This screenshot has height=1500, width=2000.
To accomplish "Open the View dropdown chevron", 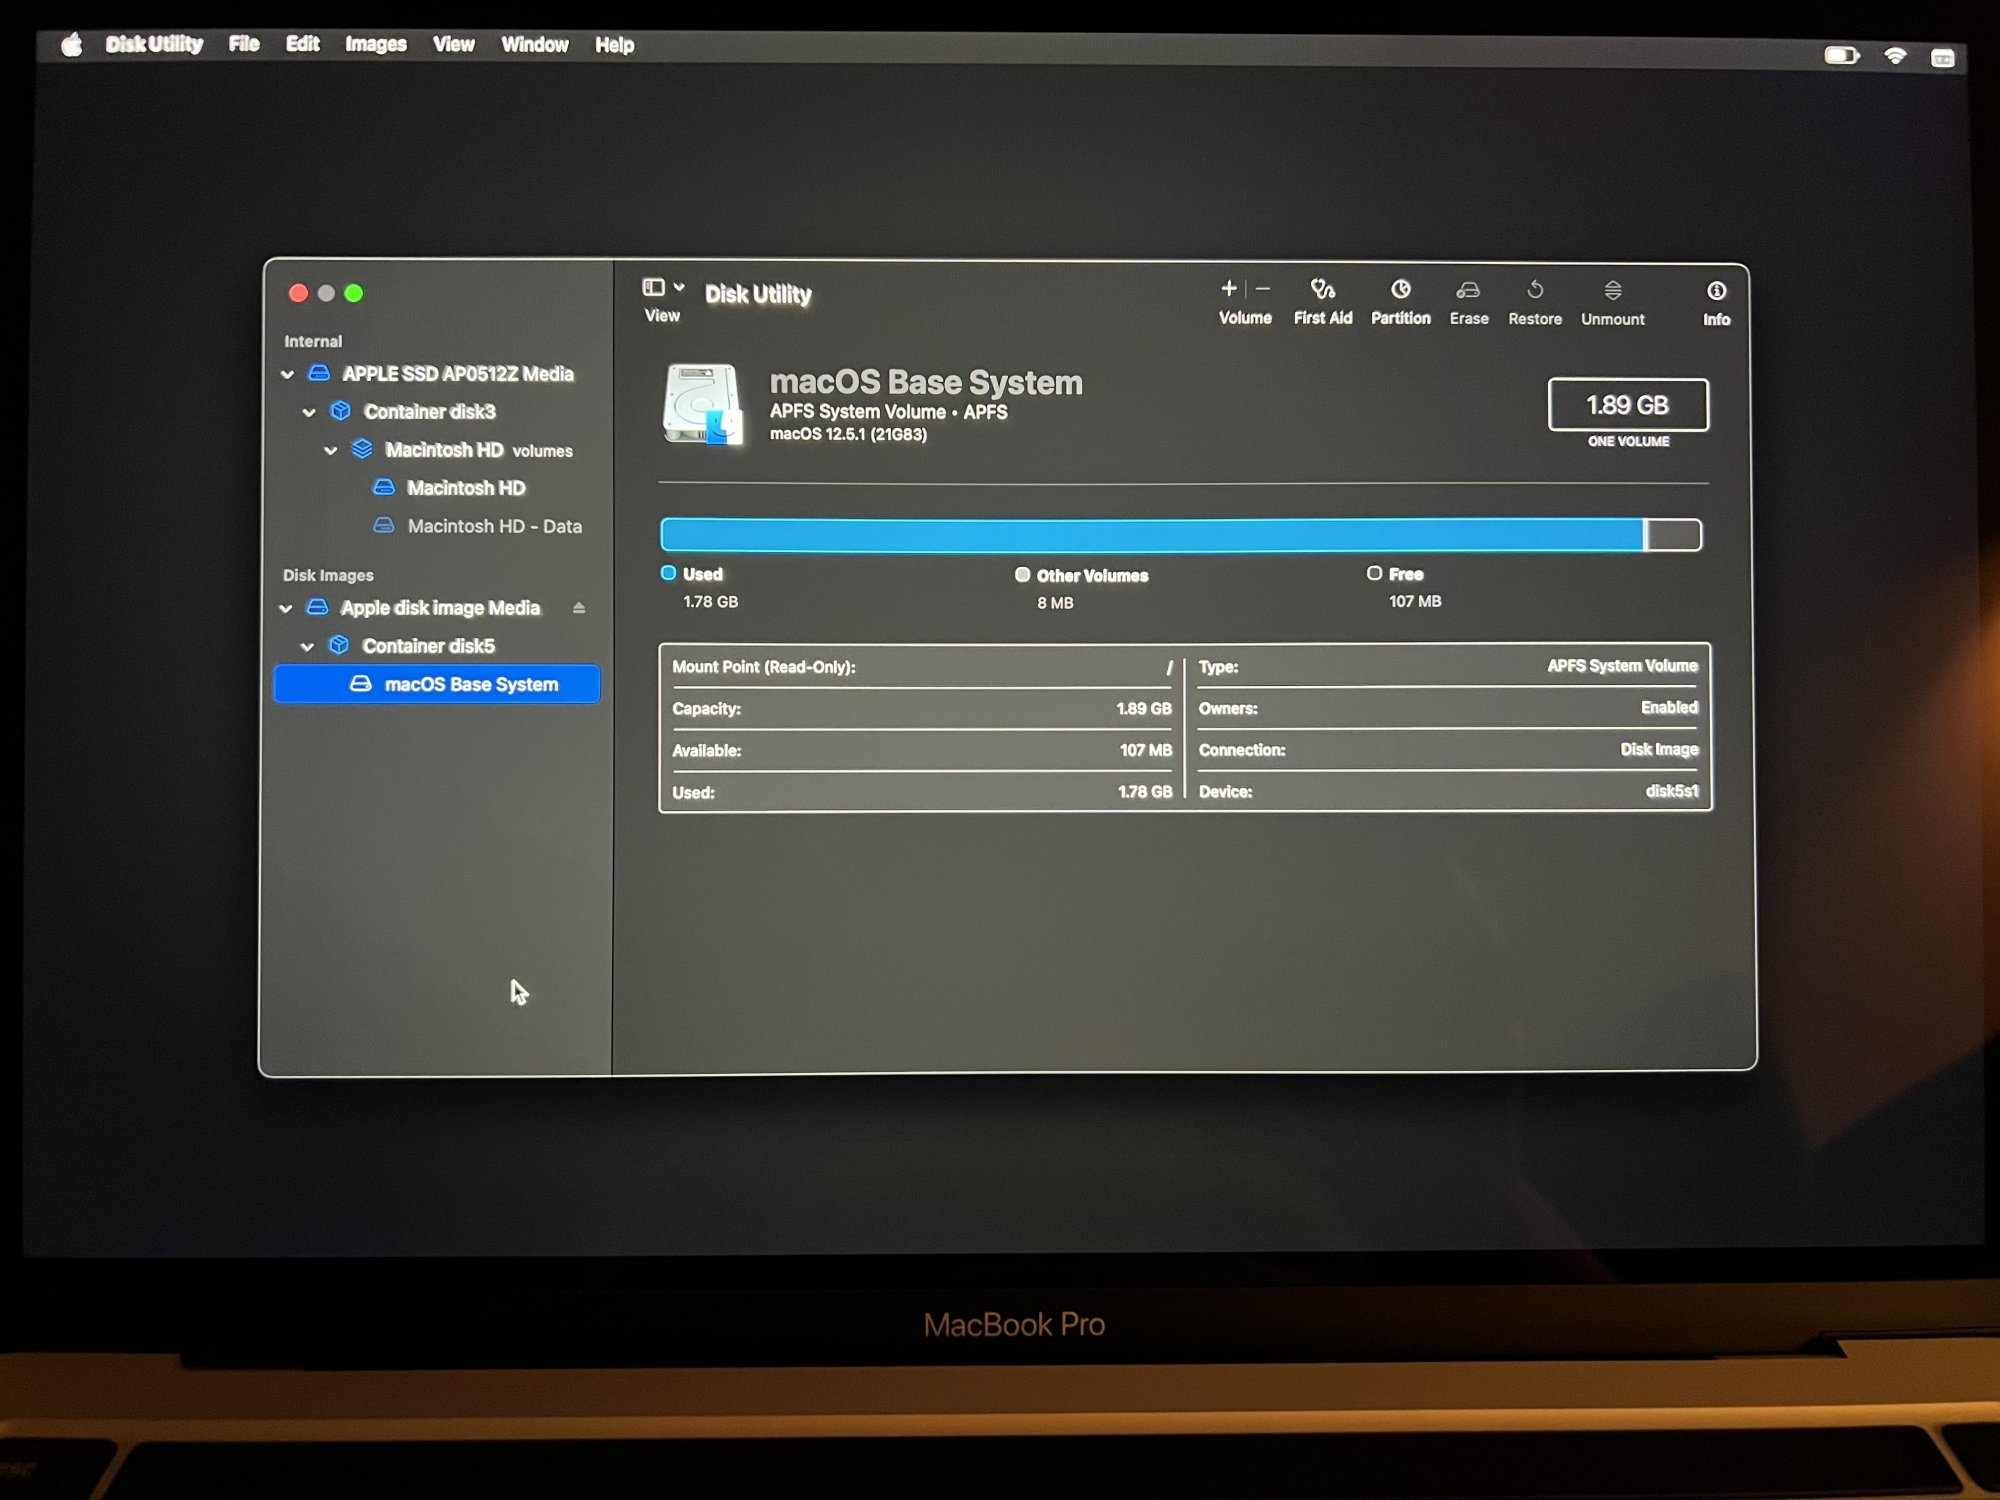I will point(680,287).
